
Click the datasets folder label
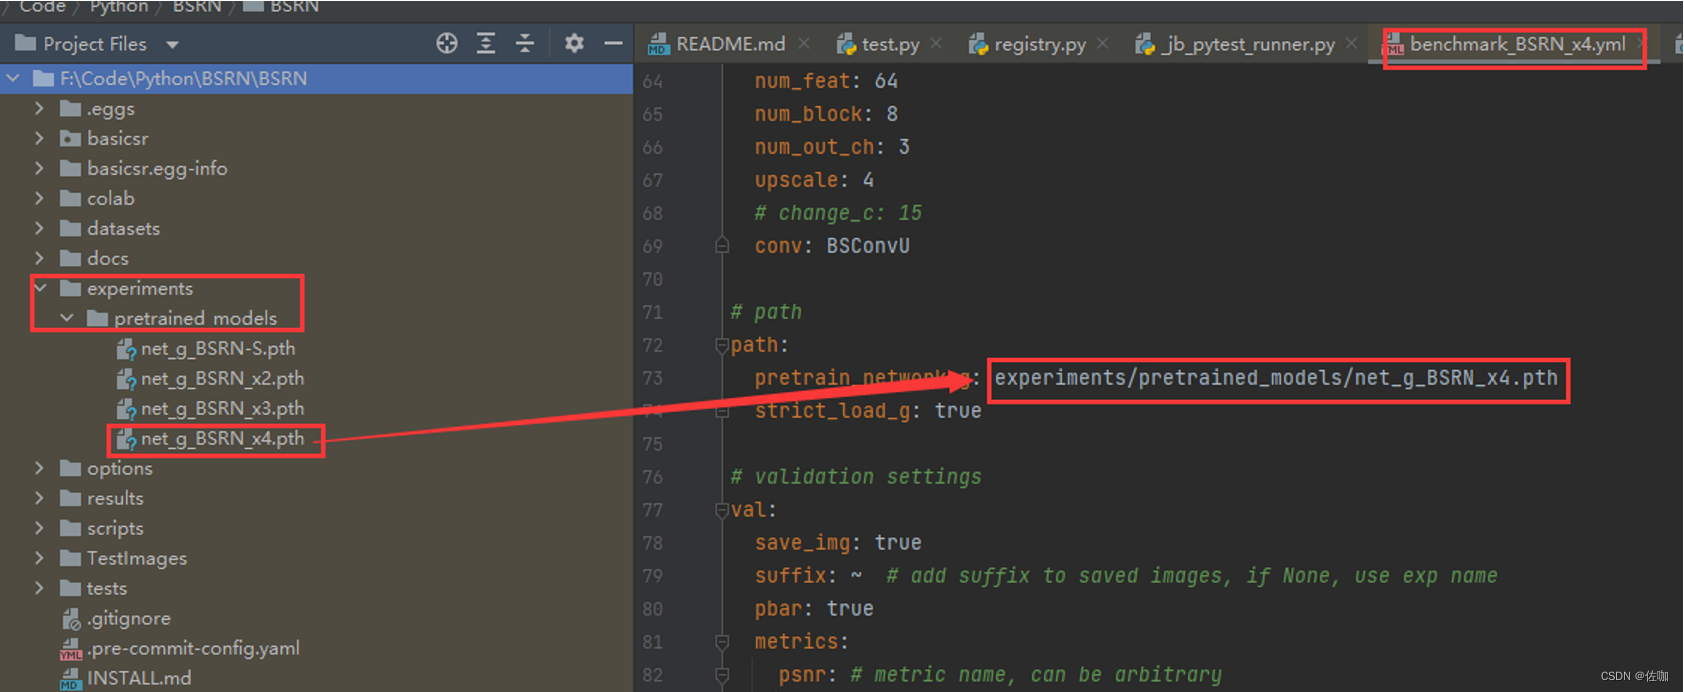123,228
